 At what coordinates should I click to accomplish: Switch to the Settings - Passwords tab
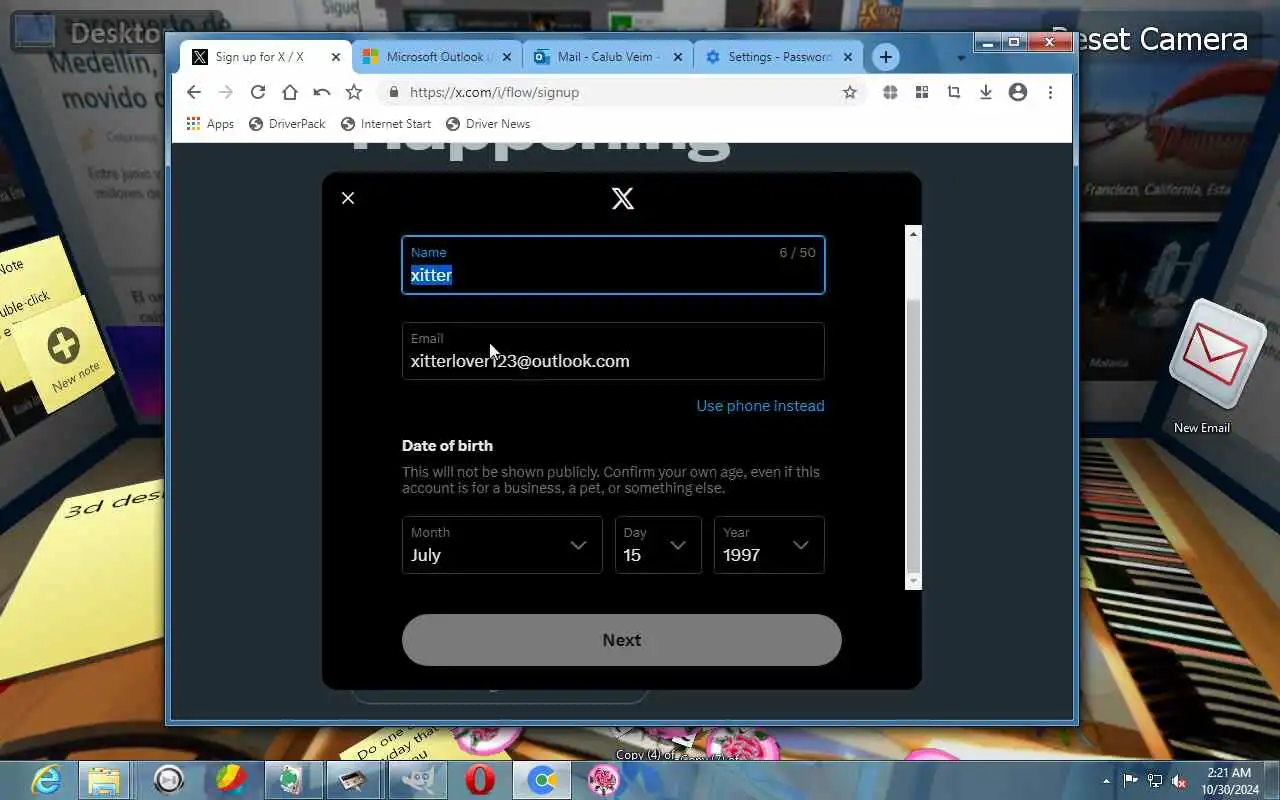[779, 57]
